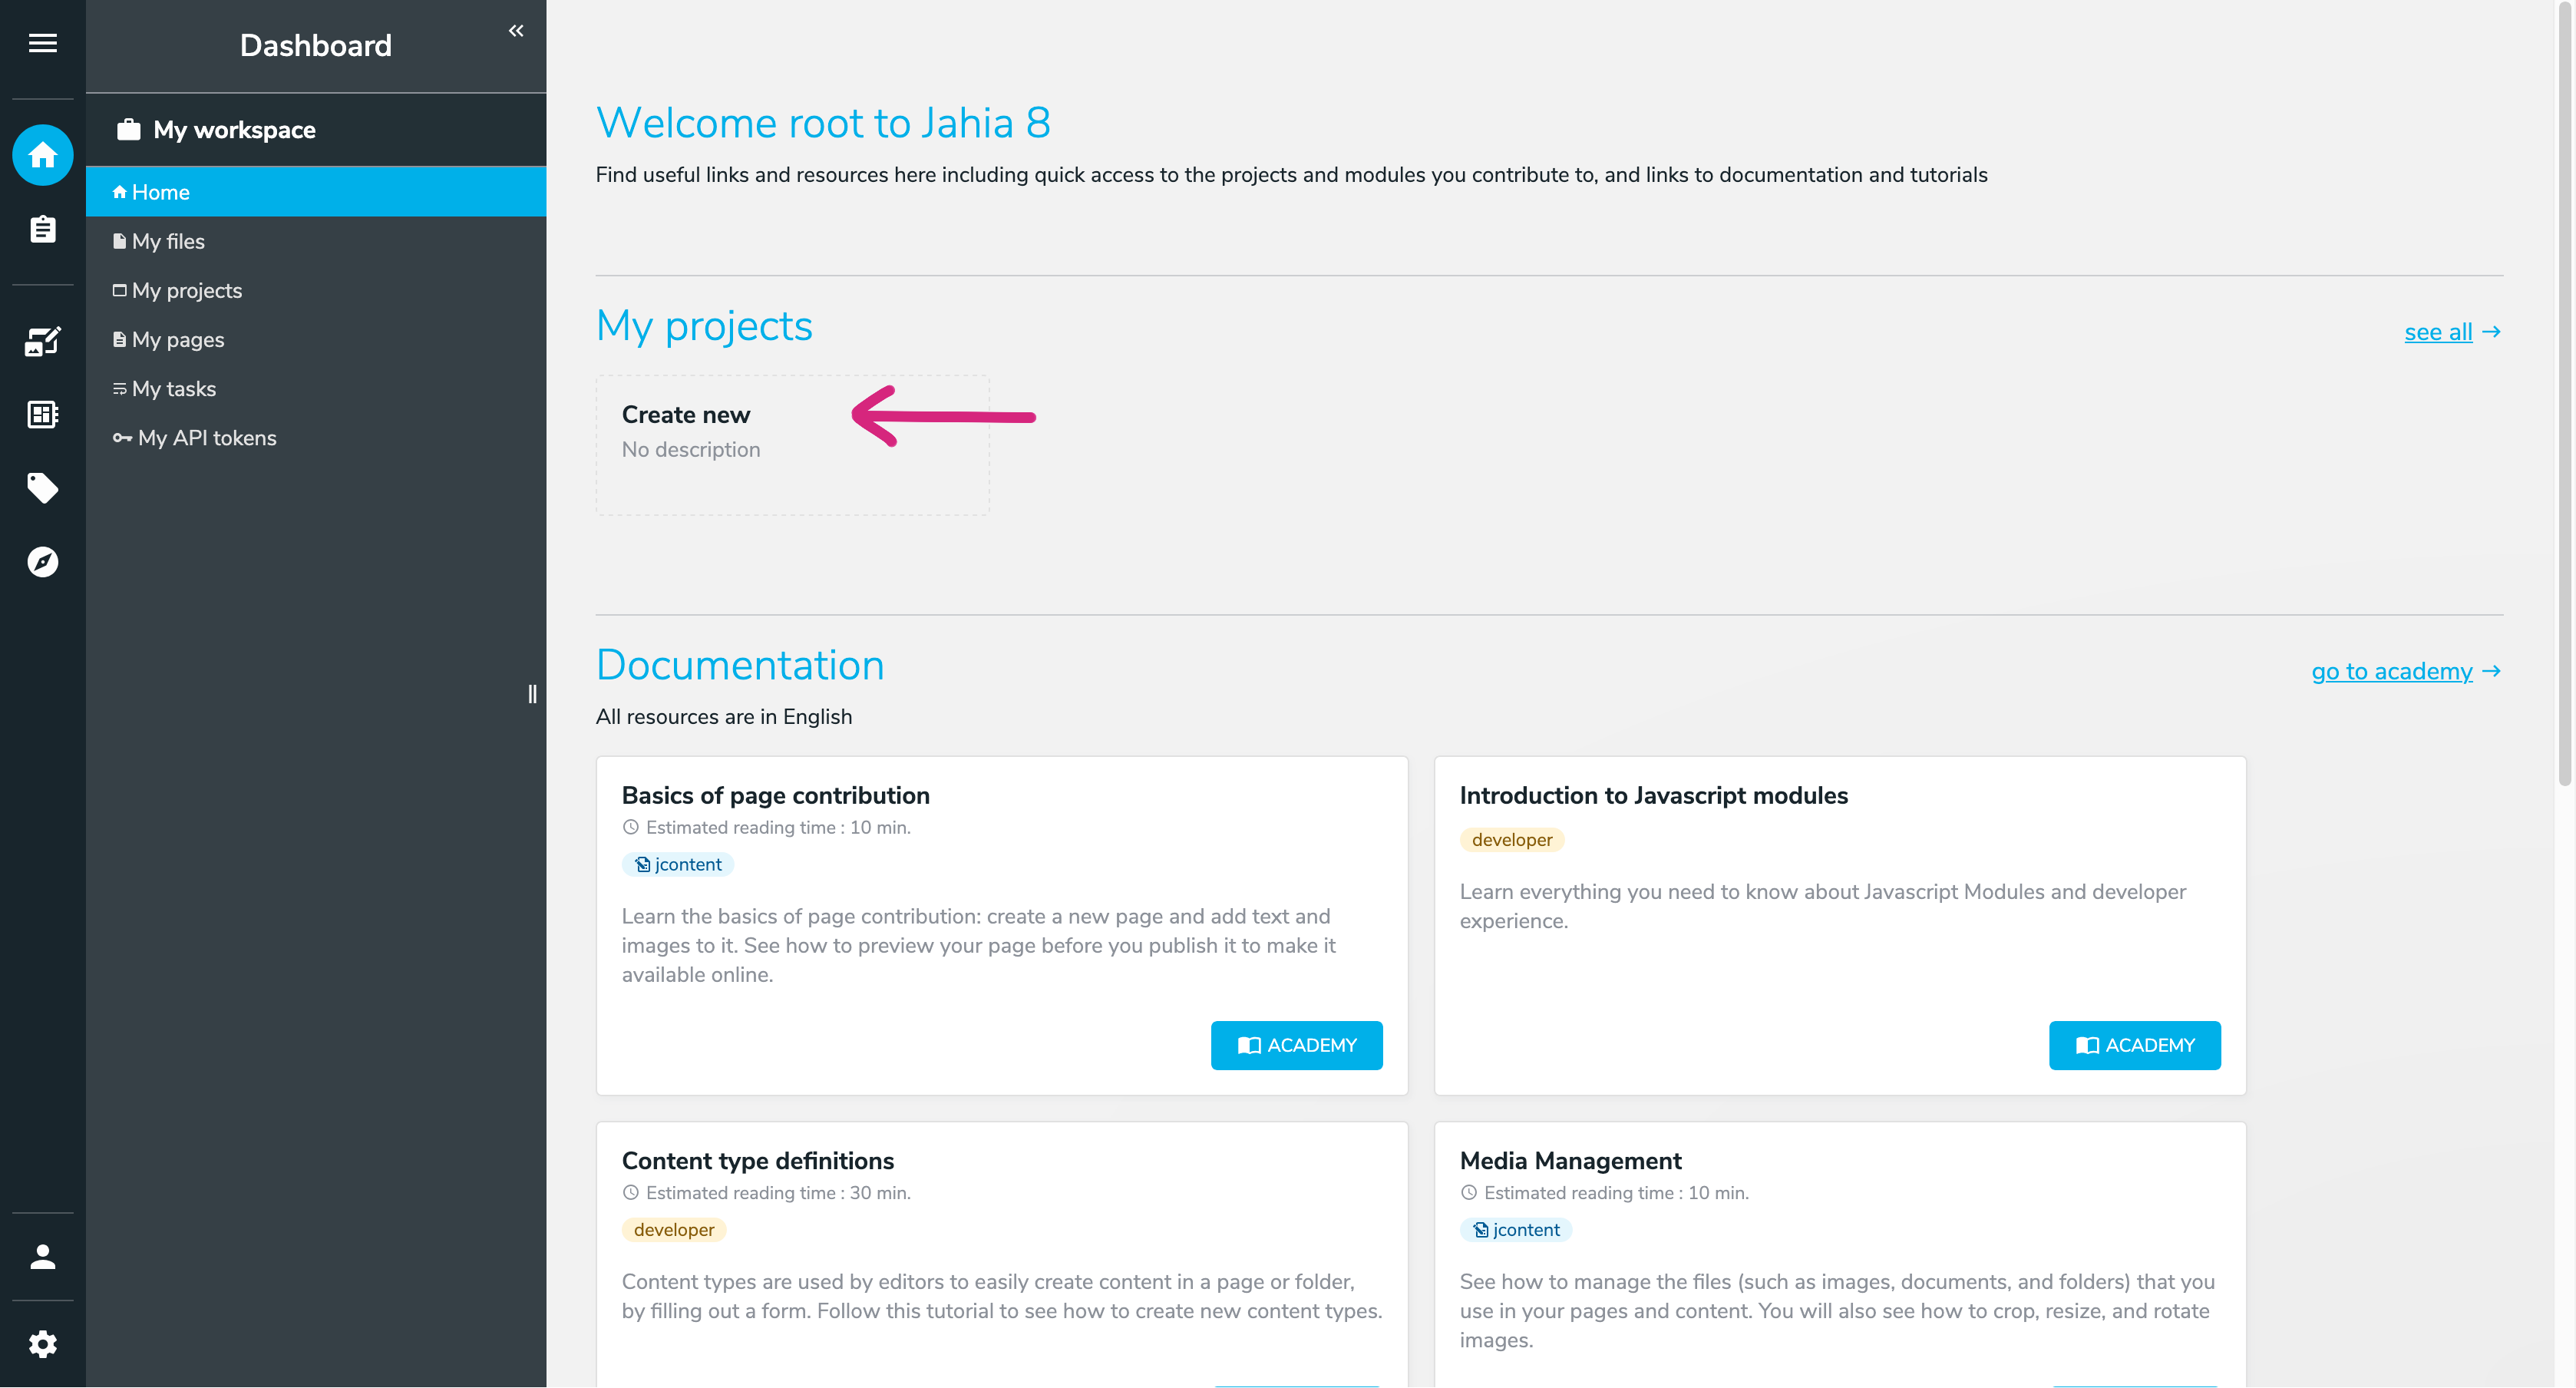Viewport: 2576px width, 1388px height.
Task: Follow the go to academy link
Action: [x=2391, y=671]
